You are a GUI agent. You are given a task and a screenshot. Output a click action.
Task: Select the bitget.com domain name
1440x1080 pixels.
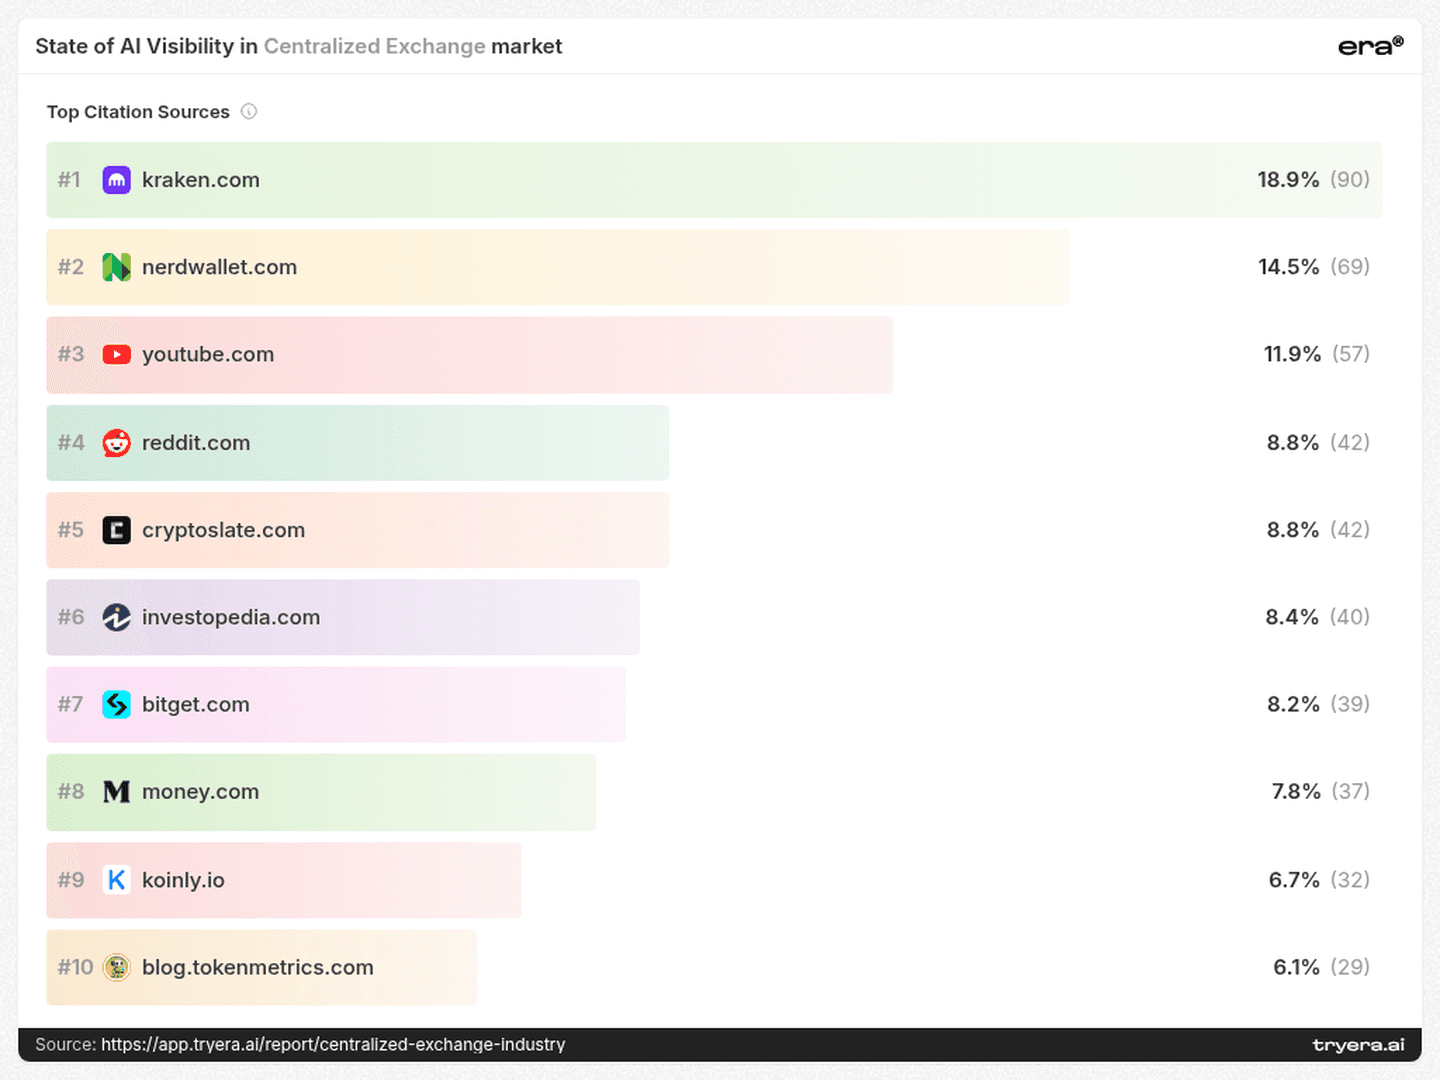tap(196, 704)
